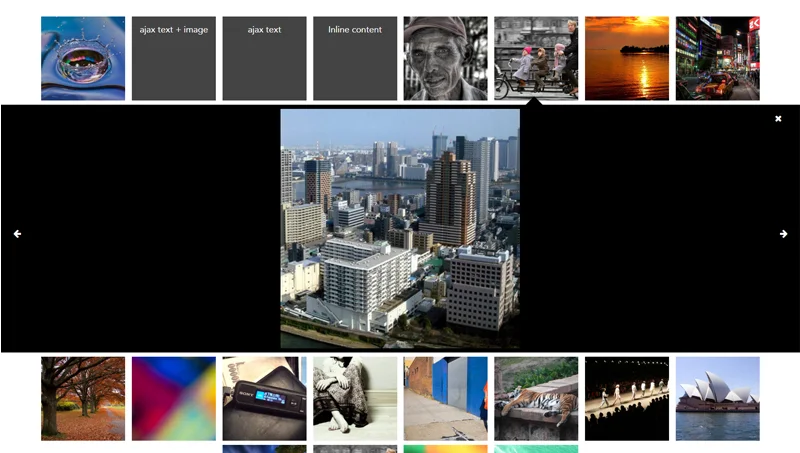The width and height of the screenshot is (800, 453).
Task: Go to the next image with right arrow
Action: (784, 234)
